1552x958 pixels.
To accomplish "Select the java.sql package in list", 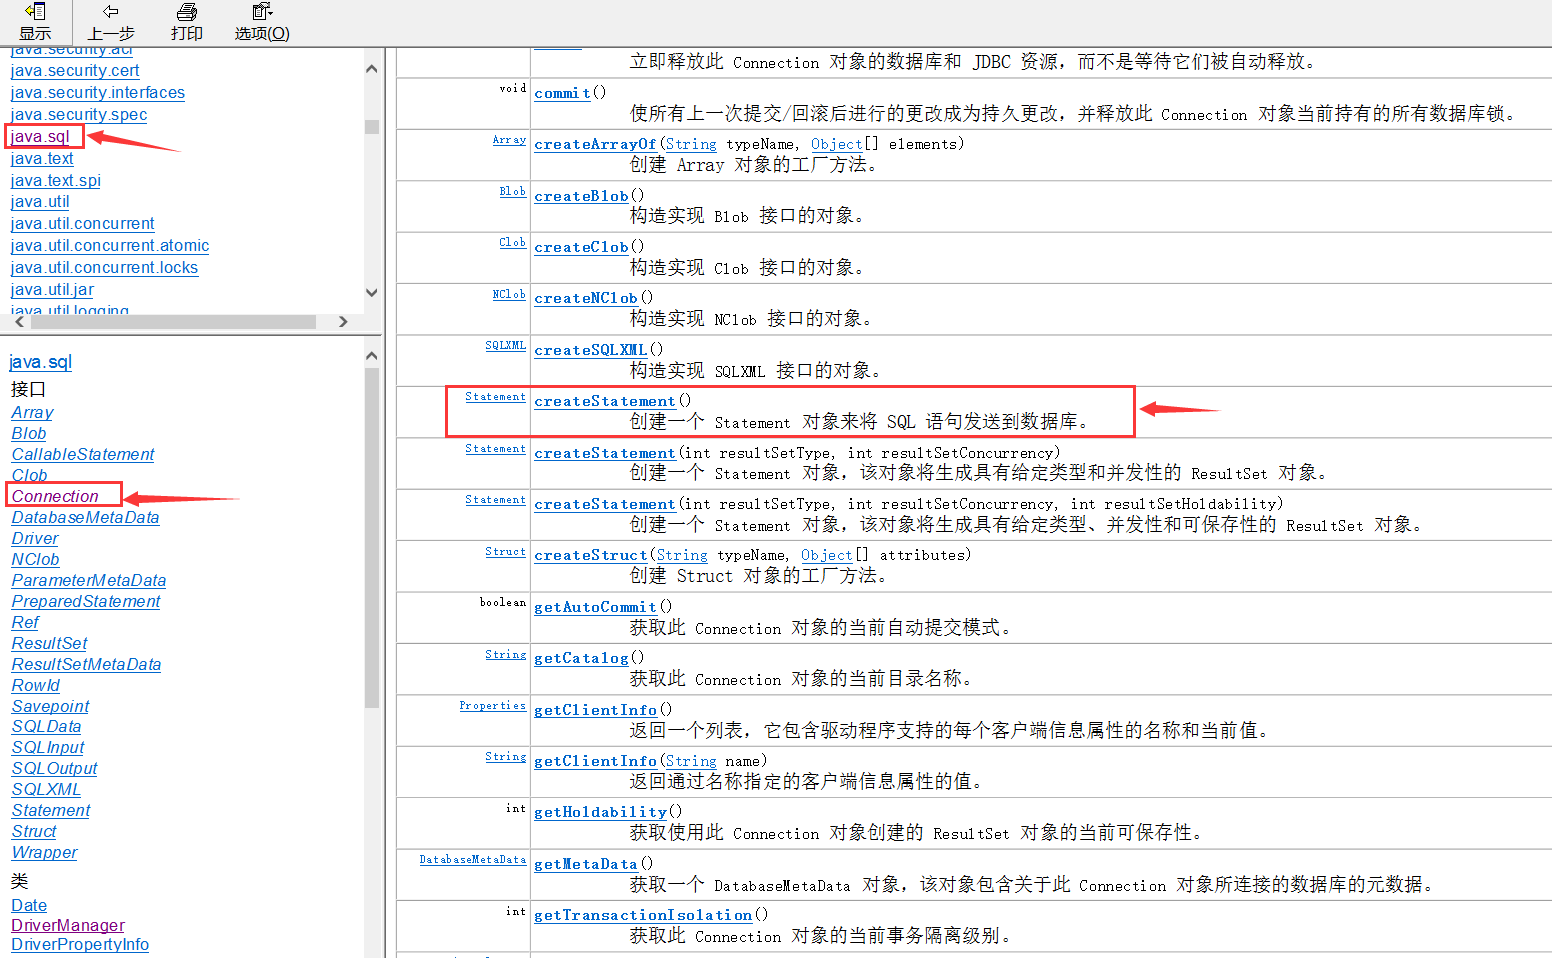I will [x=40, y=137].
